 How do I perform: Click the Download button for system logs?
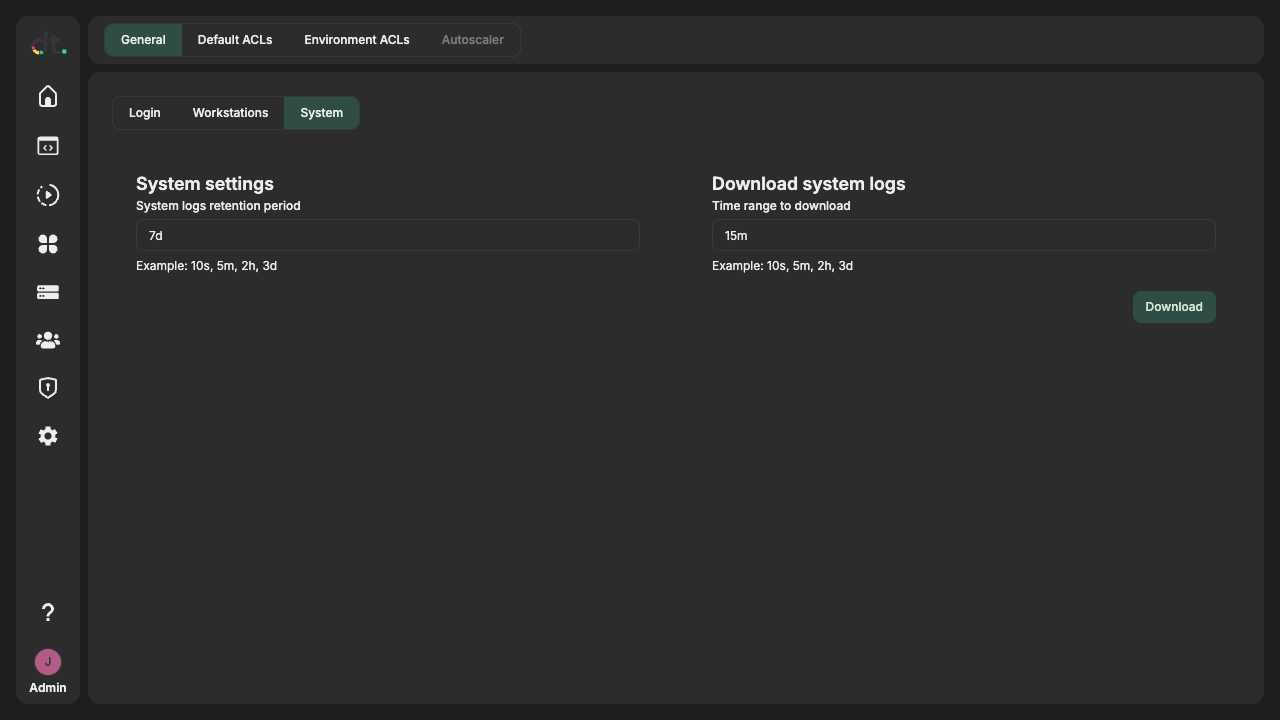pos(1173,307)
